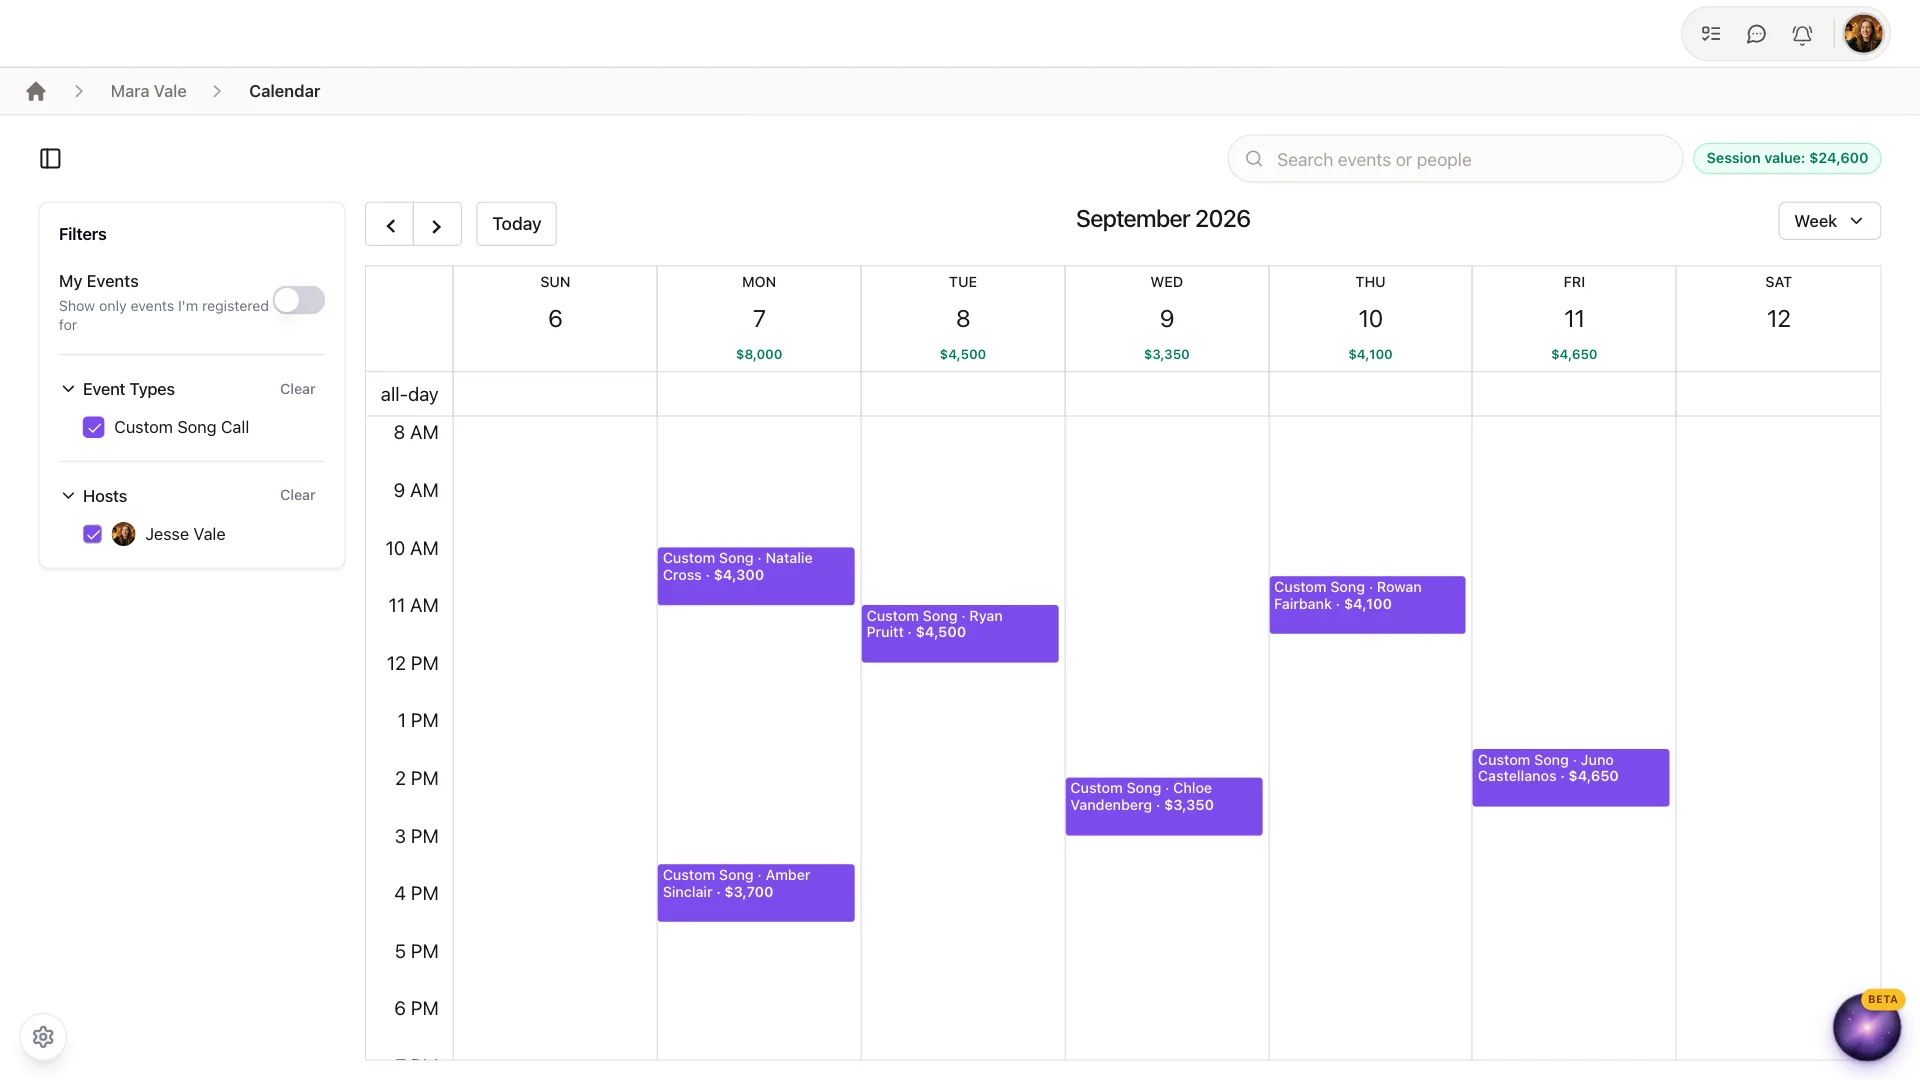Open the notifications bell

click(1802, 34)
